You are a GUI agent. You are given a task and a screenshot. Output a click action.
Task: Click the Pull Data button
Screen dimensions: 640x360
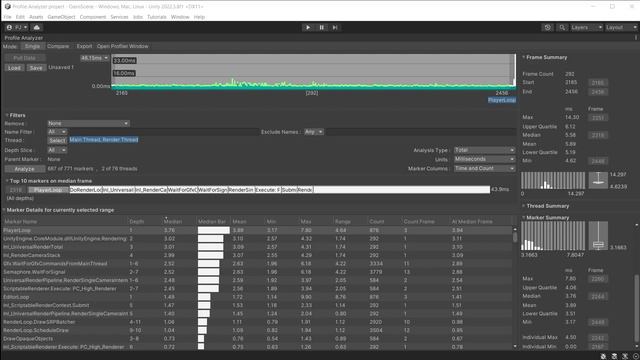[24, 58]
